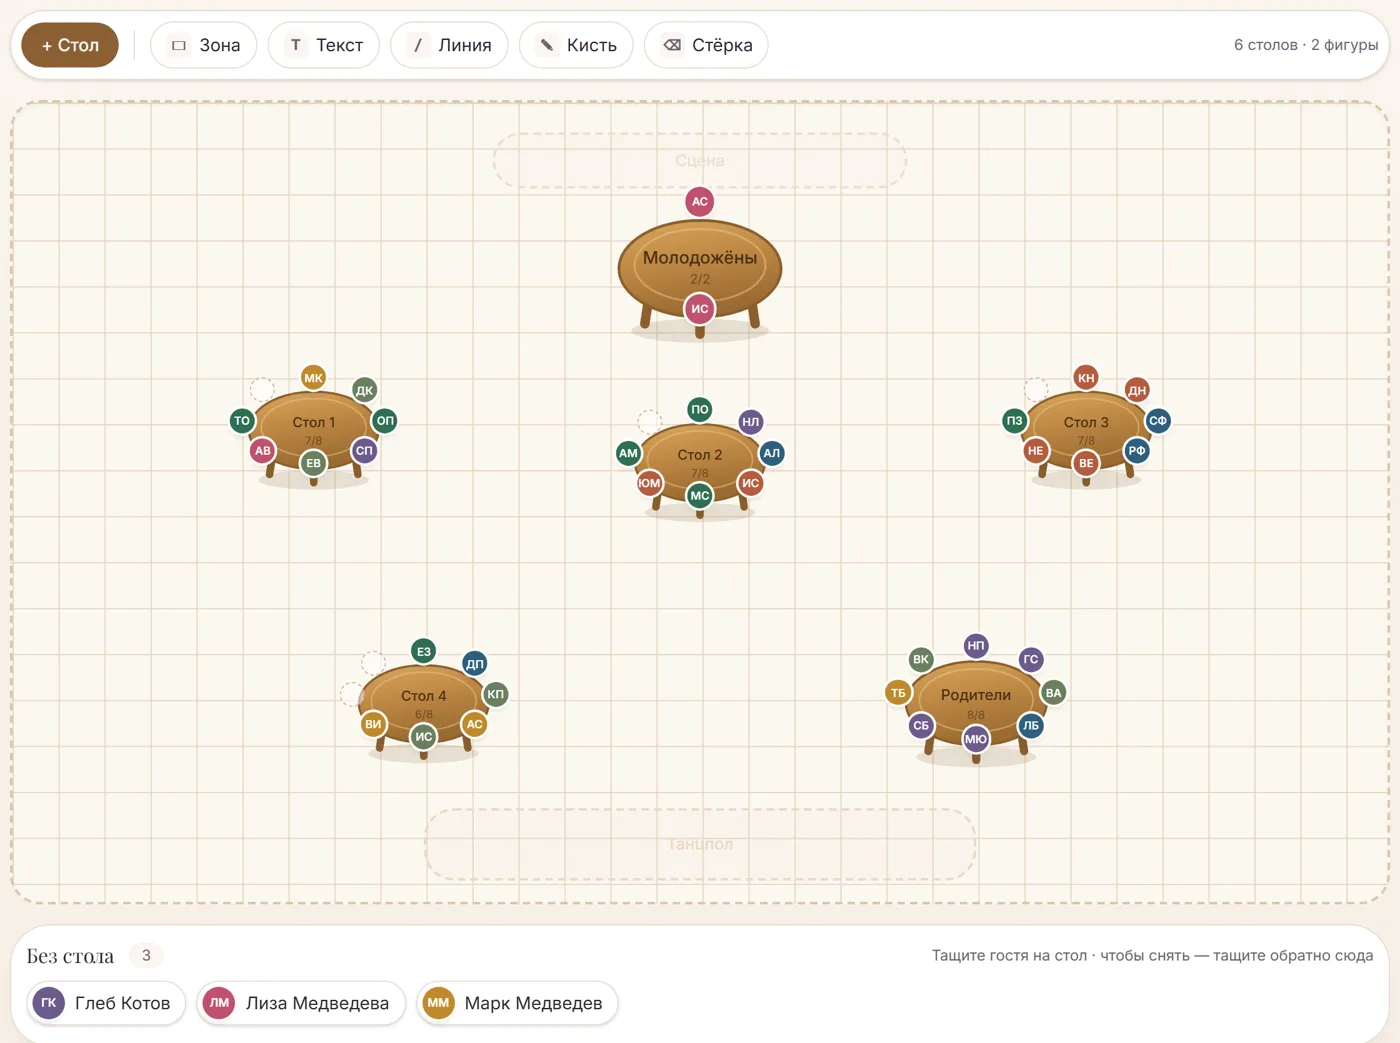Click the Стол 4 table label

coord(424,696)
